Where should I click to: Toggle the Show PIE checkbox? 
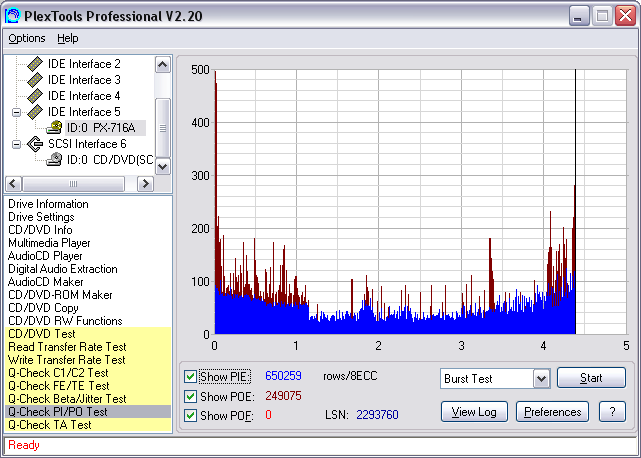click(x=190, y=376)
